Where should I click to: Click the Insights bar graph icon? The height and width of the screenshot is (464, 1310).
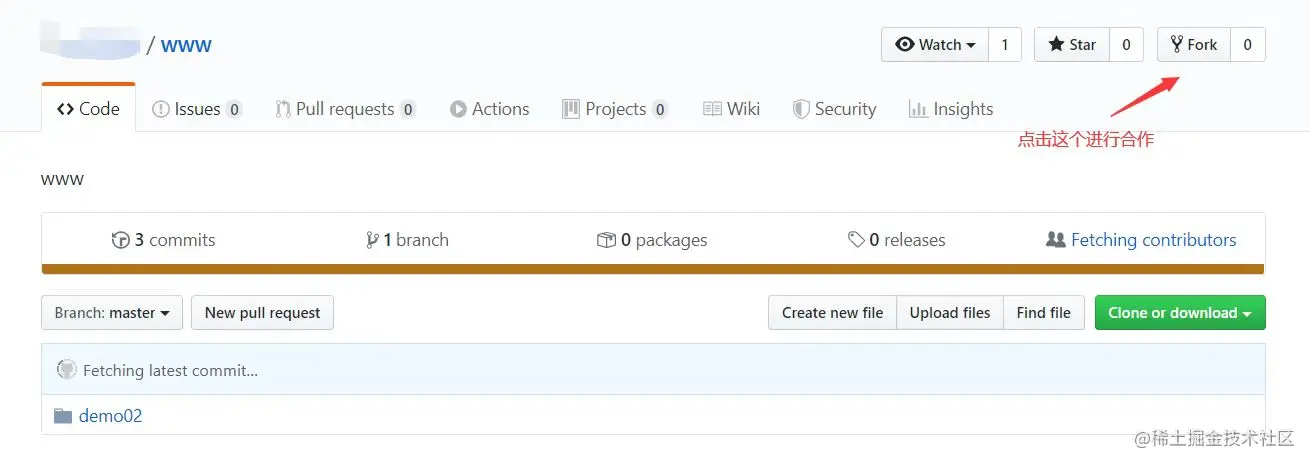coord(917,109)
